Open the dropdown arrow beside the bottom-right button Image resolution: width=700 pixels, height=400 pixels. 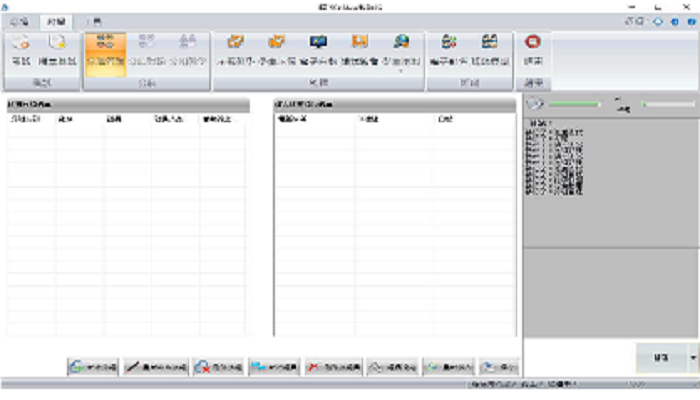tap(692, 357)
